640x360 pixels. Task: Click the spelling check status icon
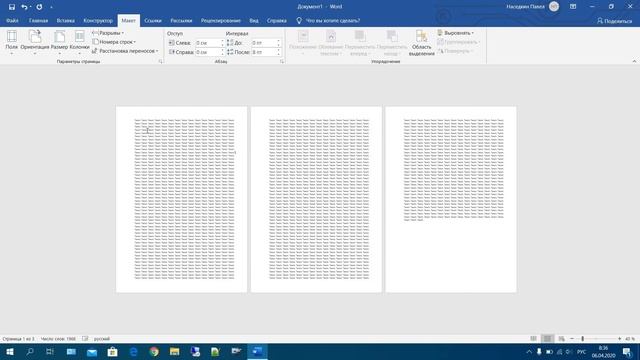[85, 339]
